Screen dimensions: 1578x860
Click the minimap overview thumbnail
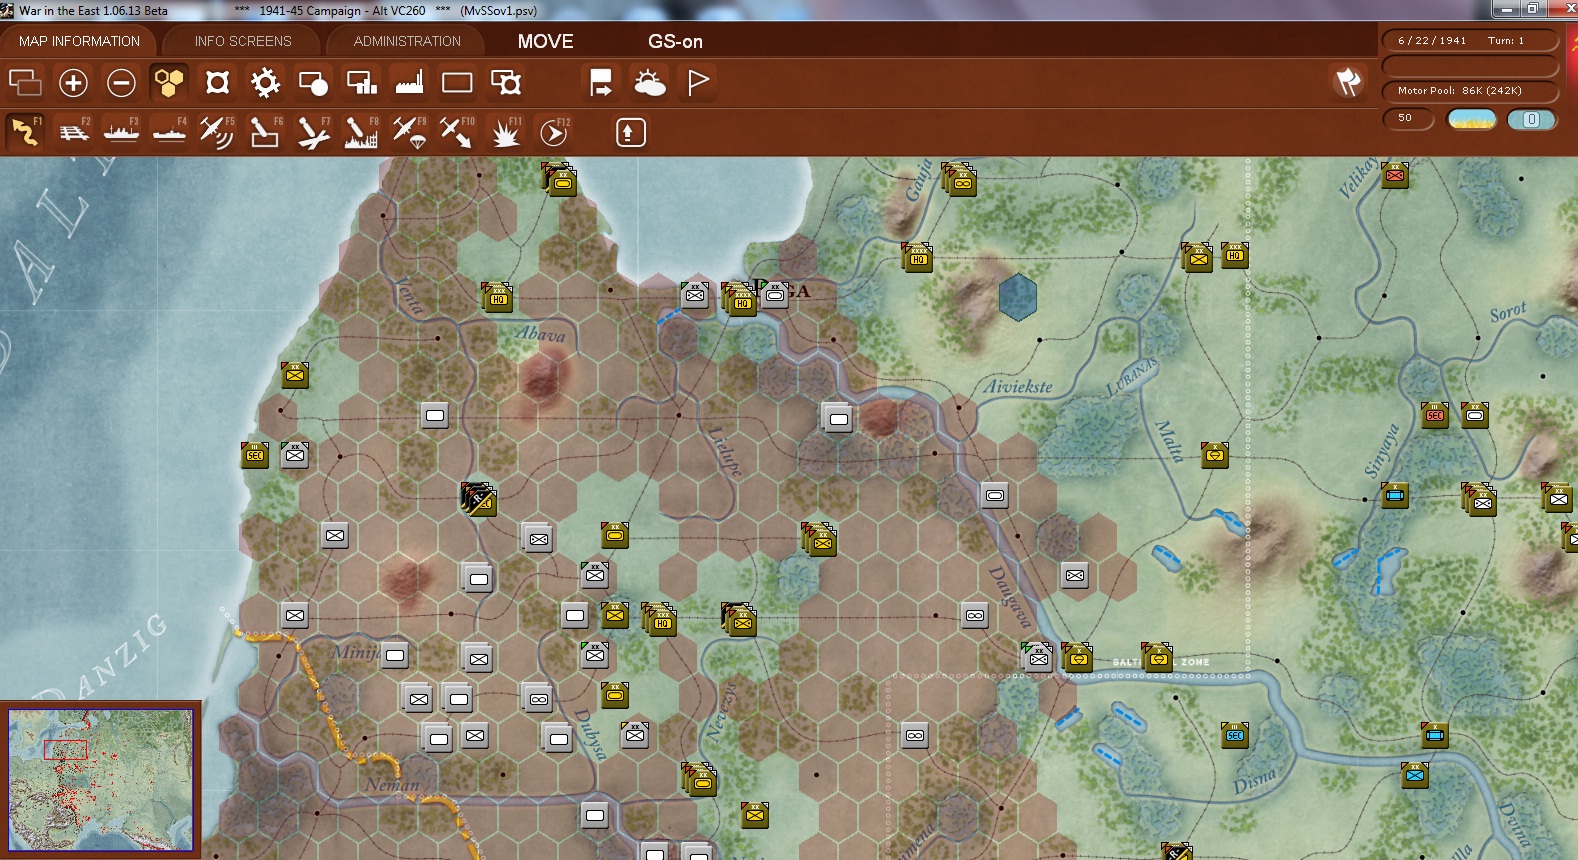coord(101,780)
